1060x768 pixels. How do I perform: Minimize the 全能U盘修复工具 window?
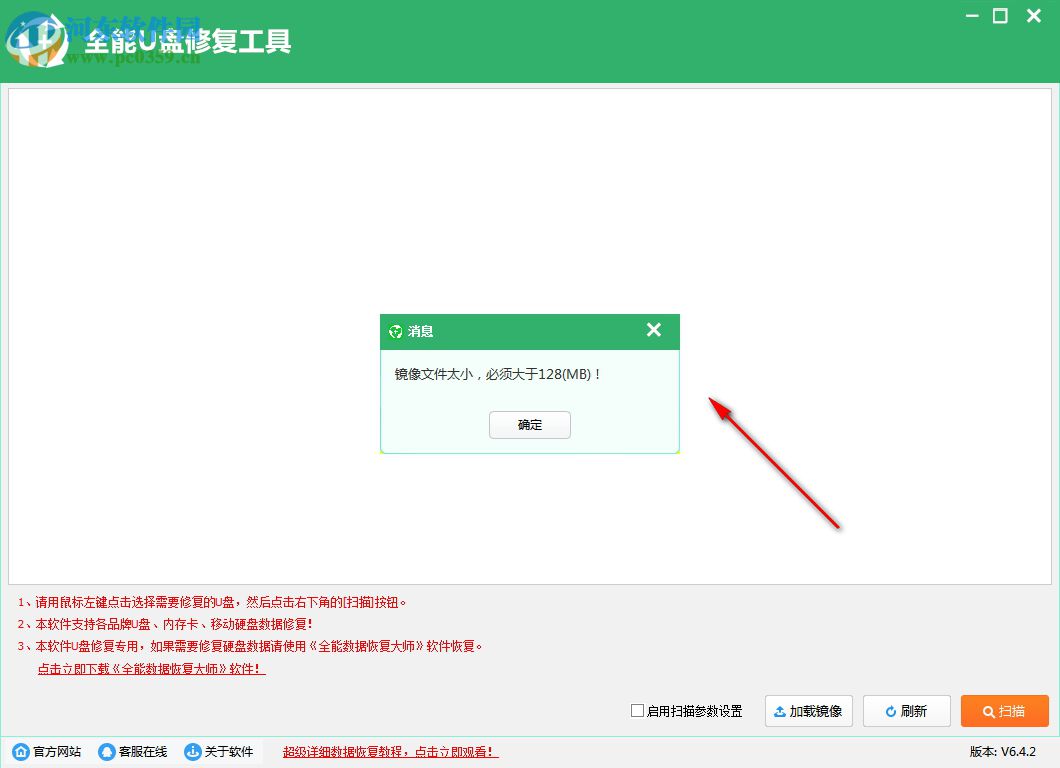(971, 16)
